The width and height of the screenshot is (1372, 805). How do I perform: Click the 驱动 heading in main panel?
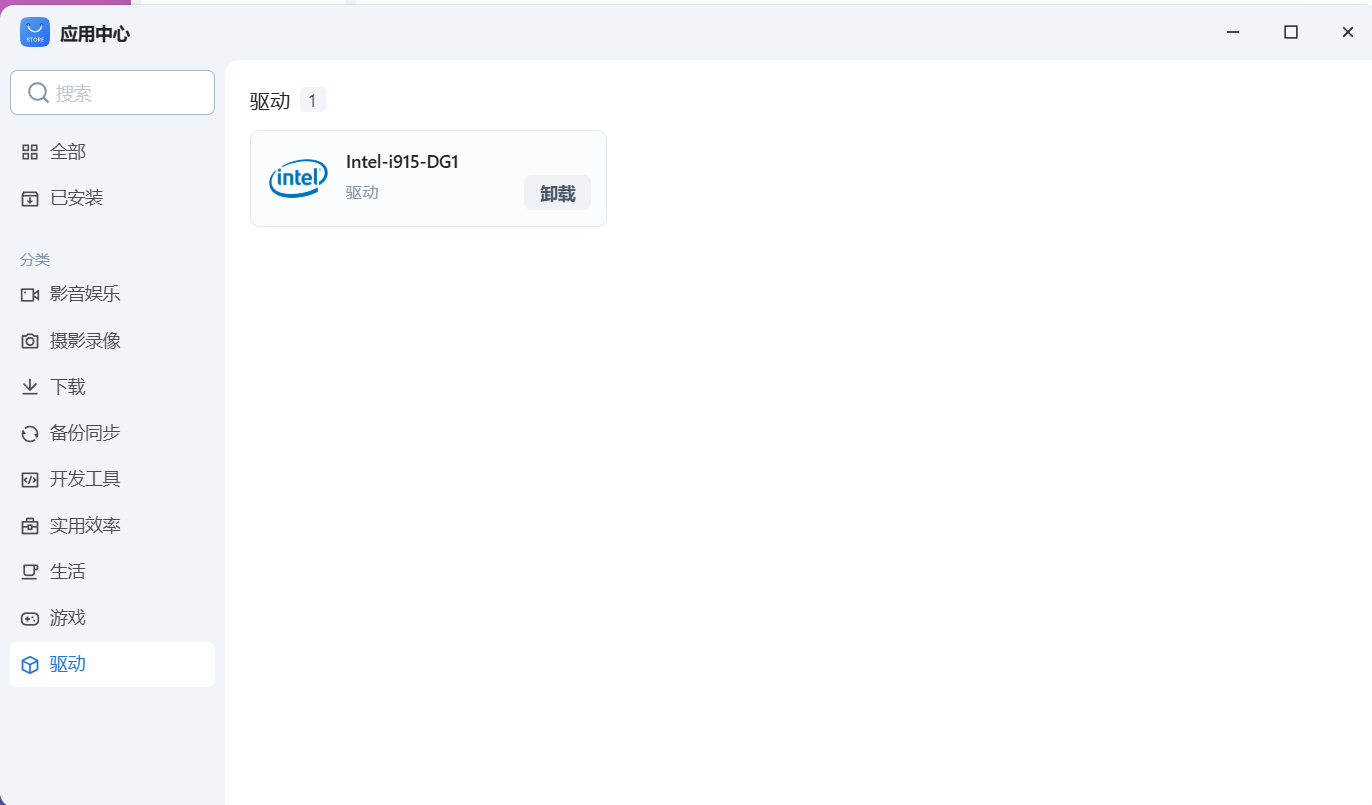[x=270, y=101]
